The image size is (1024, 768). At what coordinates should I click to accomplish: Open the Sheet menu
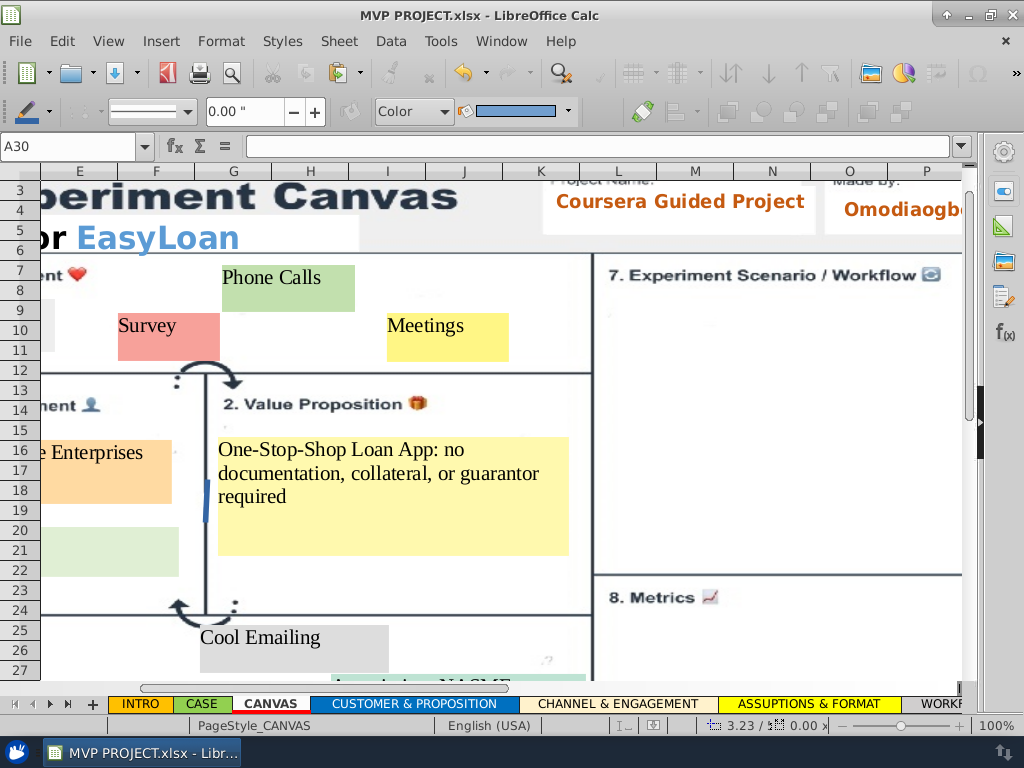pyautogui.click(x=339, y=41)
